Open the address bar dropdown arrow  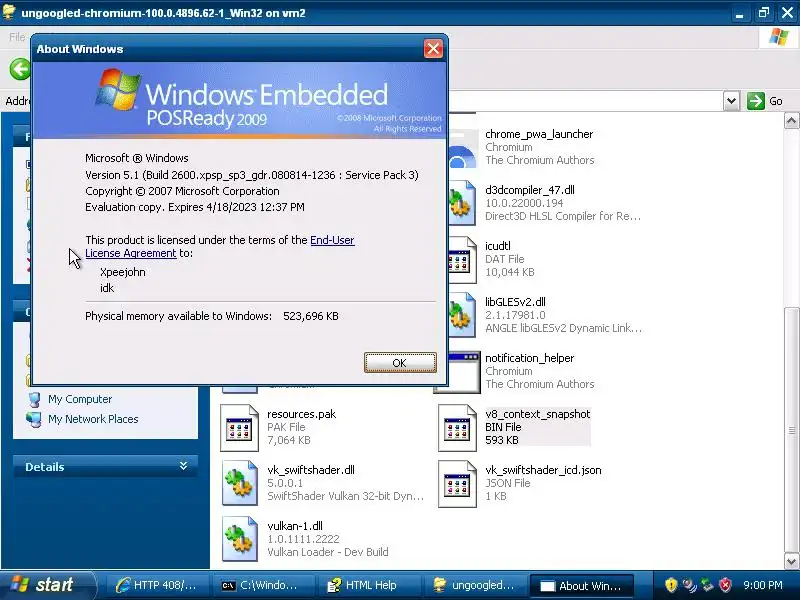[x=731, y=101]
